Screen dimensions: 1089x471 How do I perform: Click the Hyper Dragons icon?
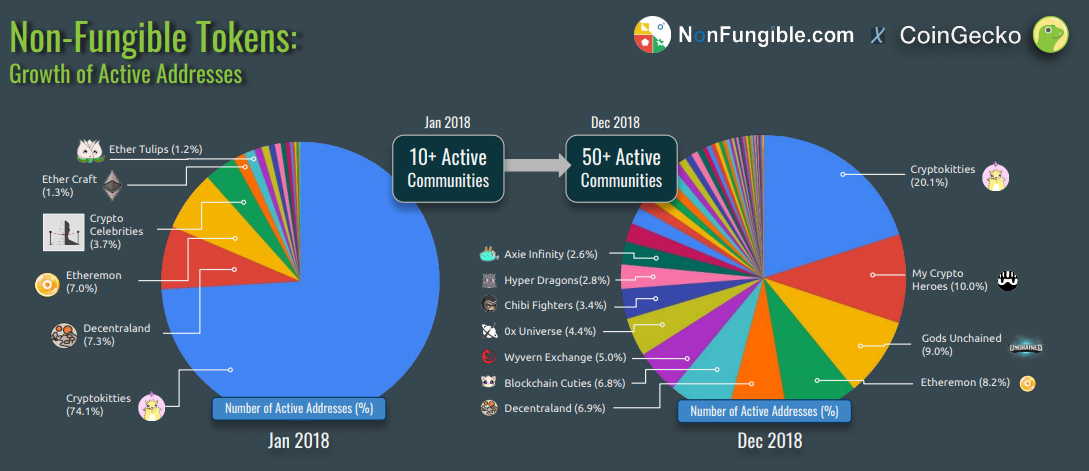point(489,280)
